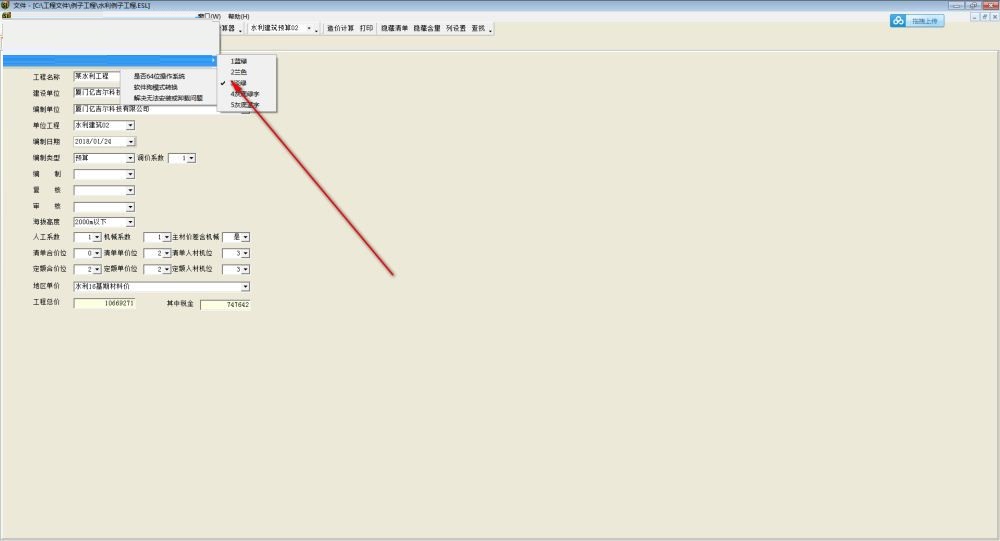1000x541 pixels.
Task: Expand the 单位工程 dropdown
Action: pos(130,125)
